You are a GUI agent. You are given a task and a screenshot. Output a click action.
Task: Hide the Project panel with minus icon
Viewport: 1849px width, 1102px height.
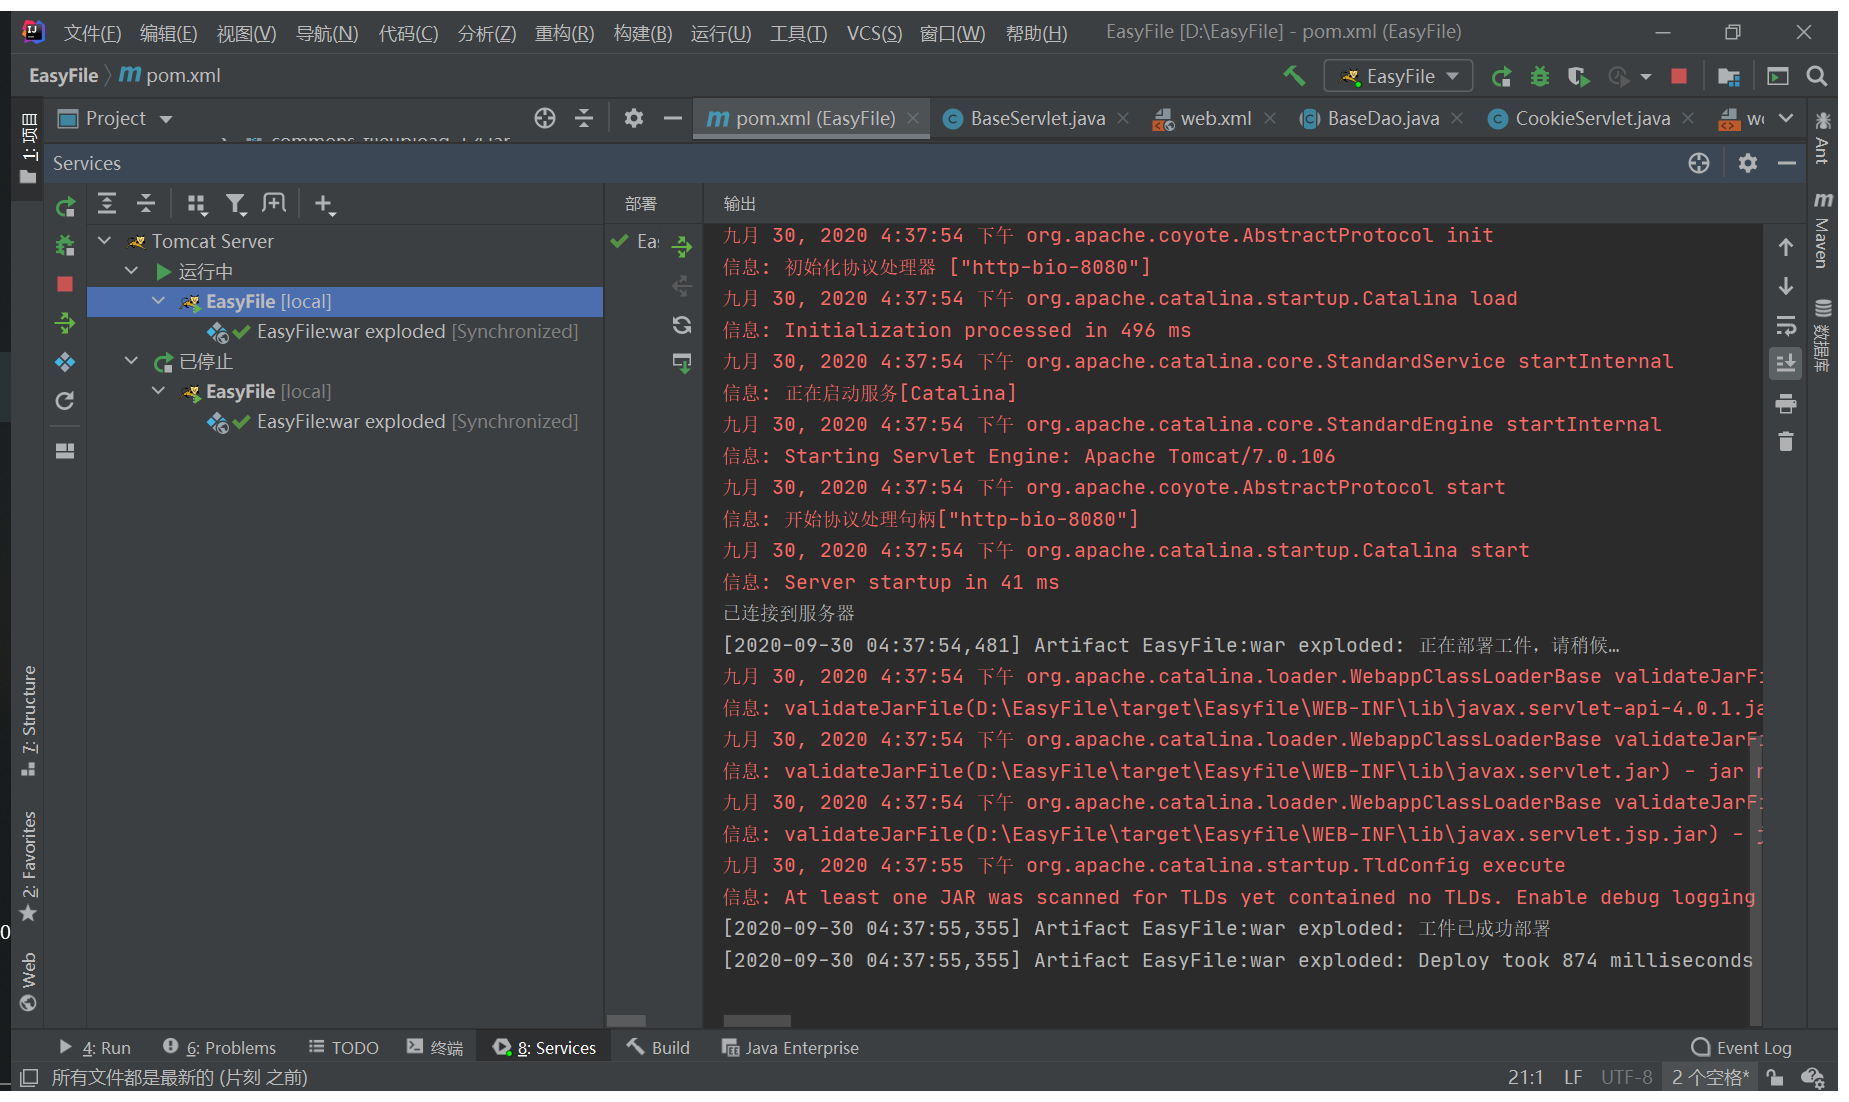click(x=673, y=118)
